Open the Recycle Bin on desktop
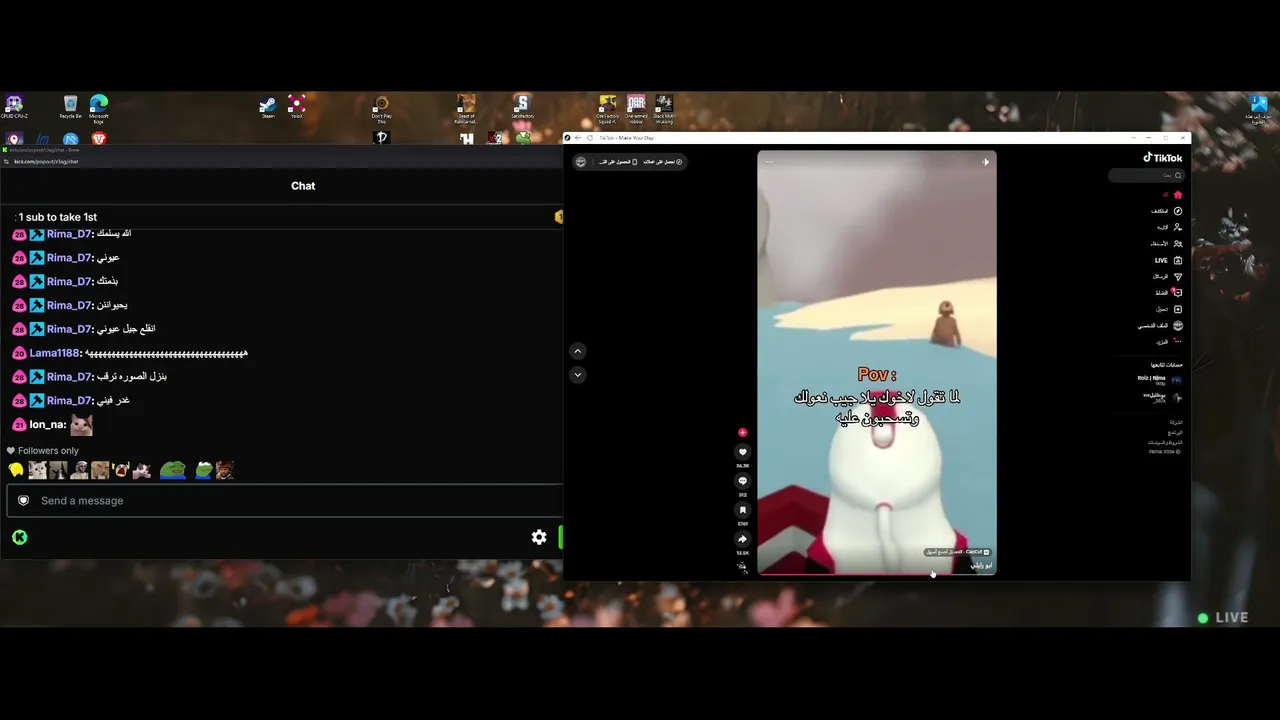This screenshot has height=720, width=1280. tap(70, 107)
